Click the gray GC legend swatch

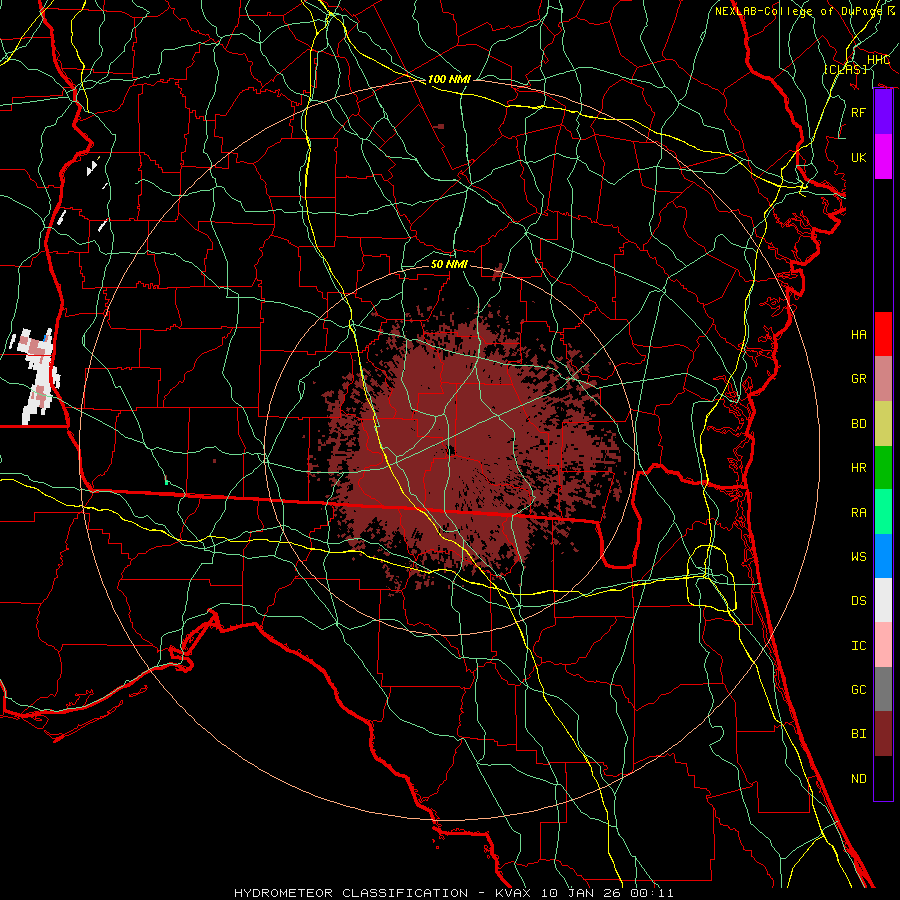point(883,689)
